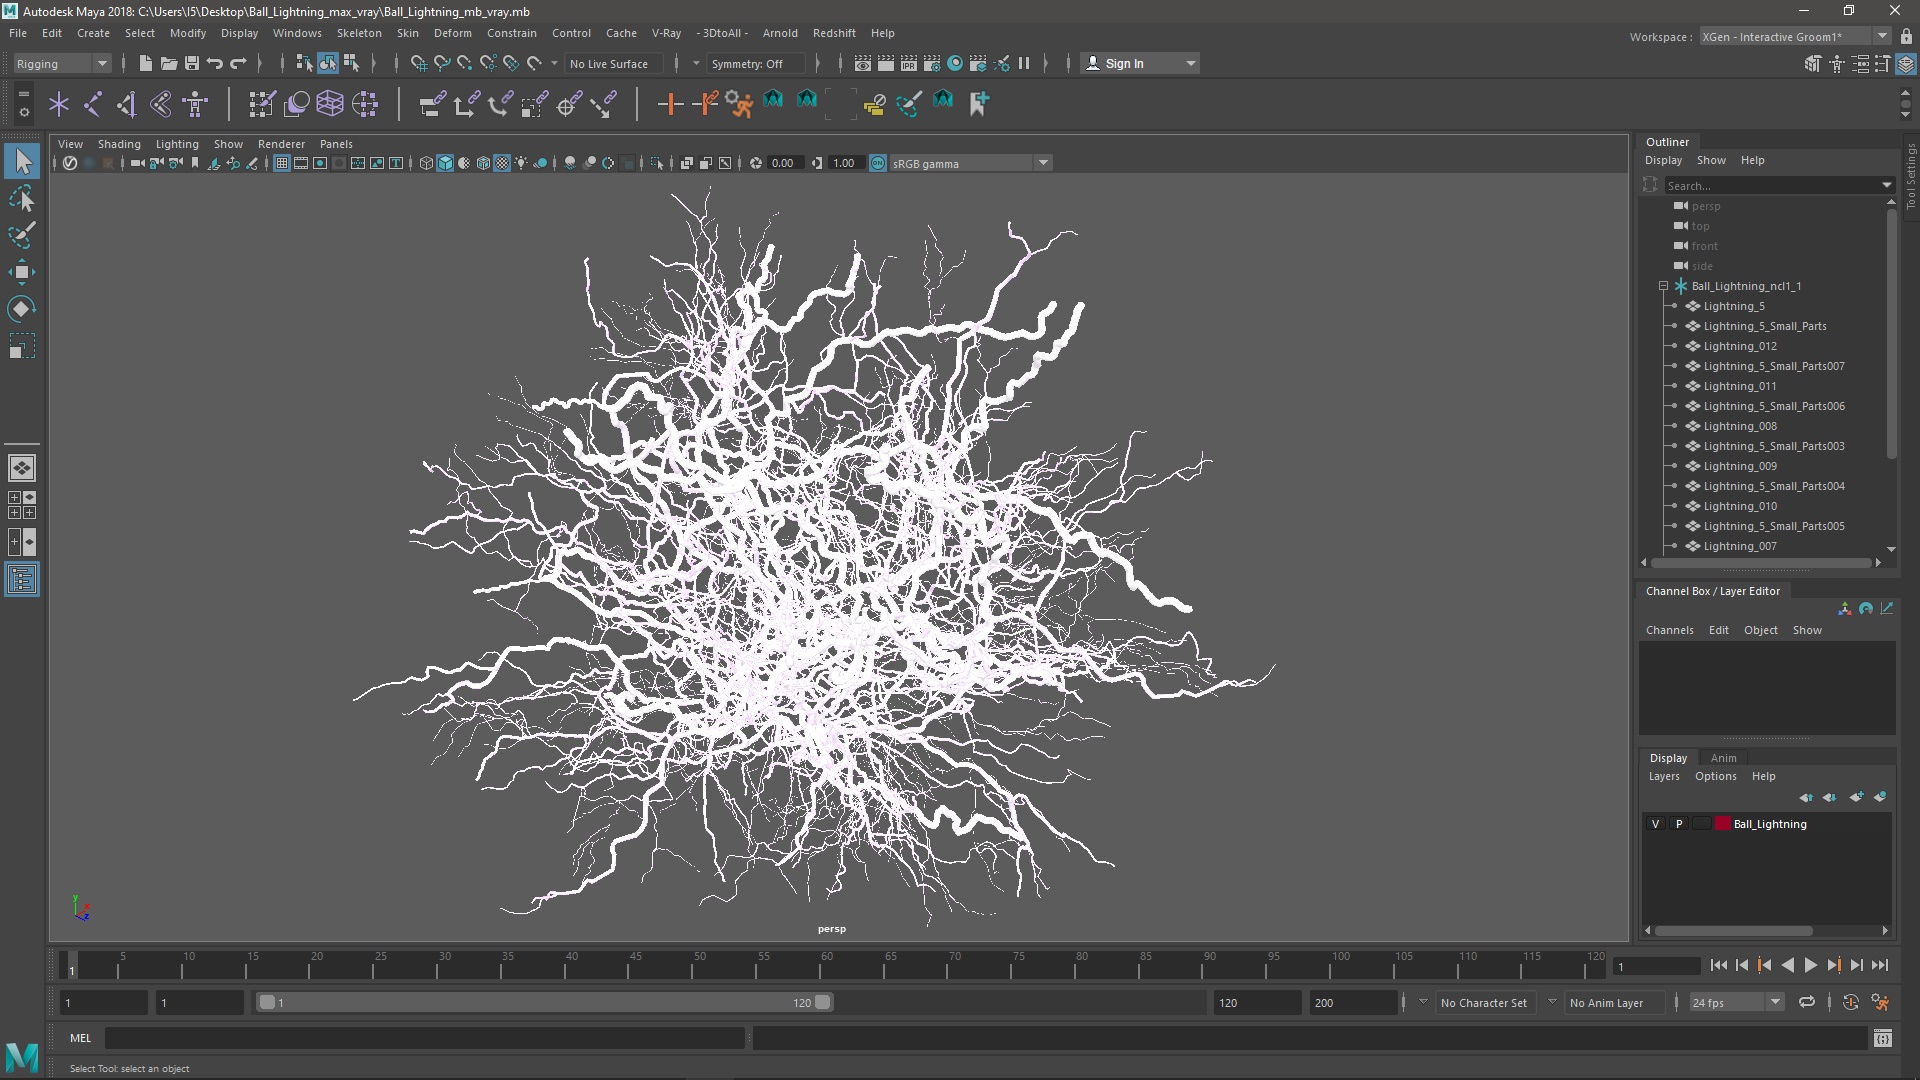Click the Undo arrow icon
Image resolution: width=1920 pixels, height=1080 pixels.
coord(215,63)
